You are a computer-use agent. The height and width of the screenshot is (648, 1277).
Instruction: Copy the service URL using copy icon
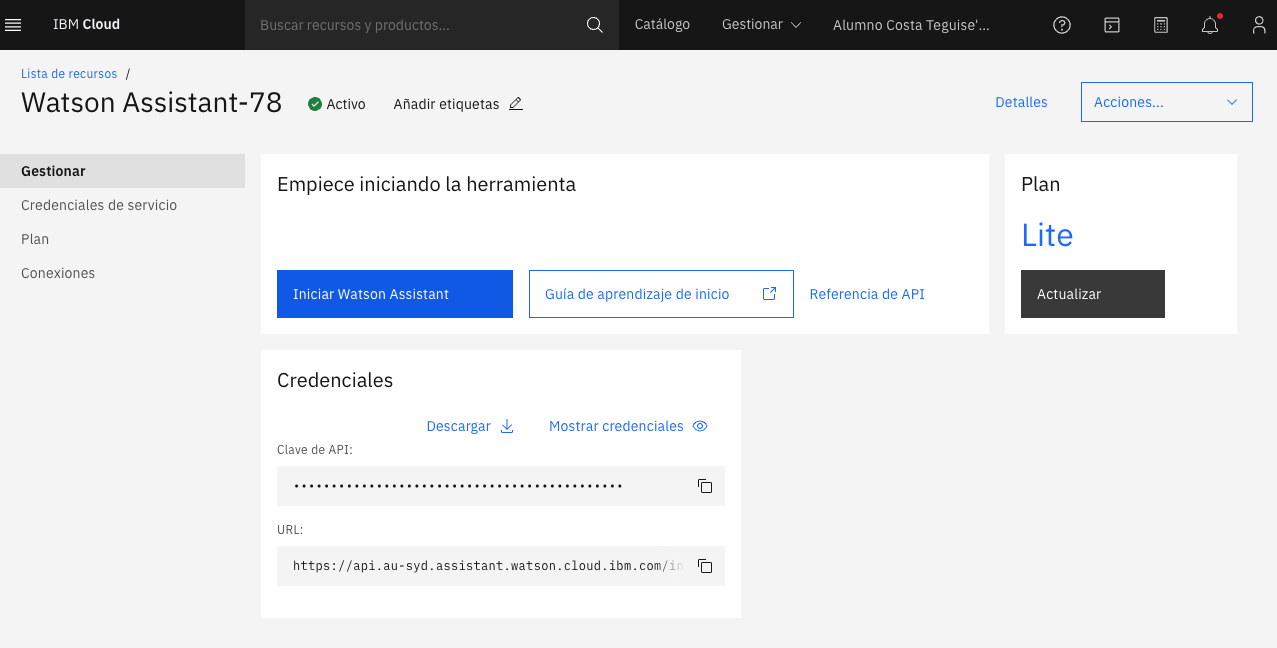tap(705, 566)
